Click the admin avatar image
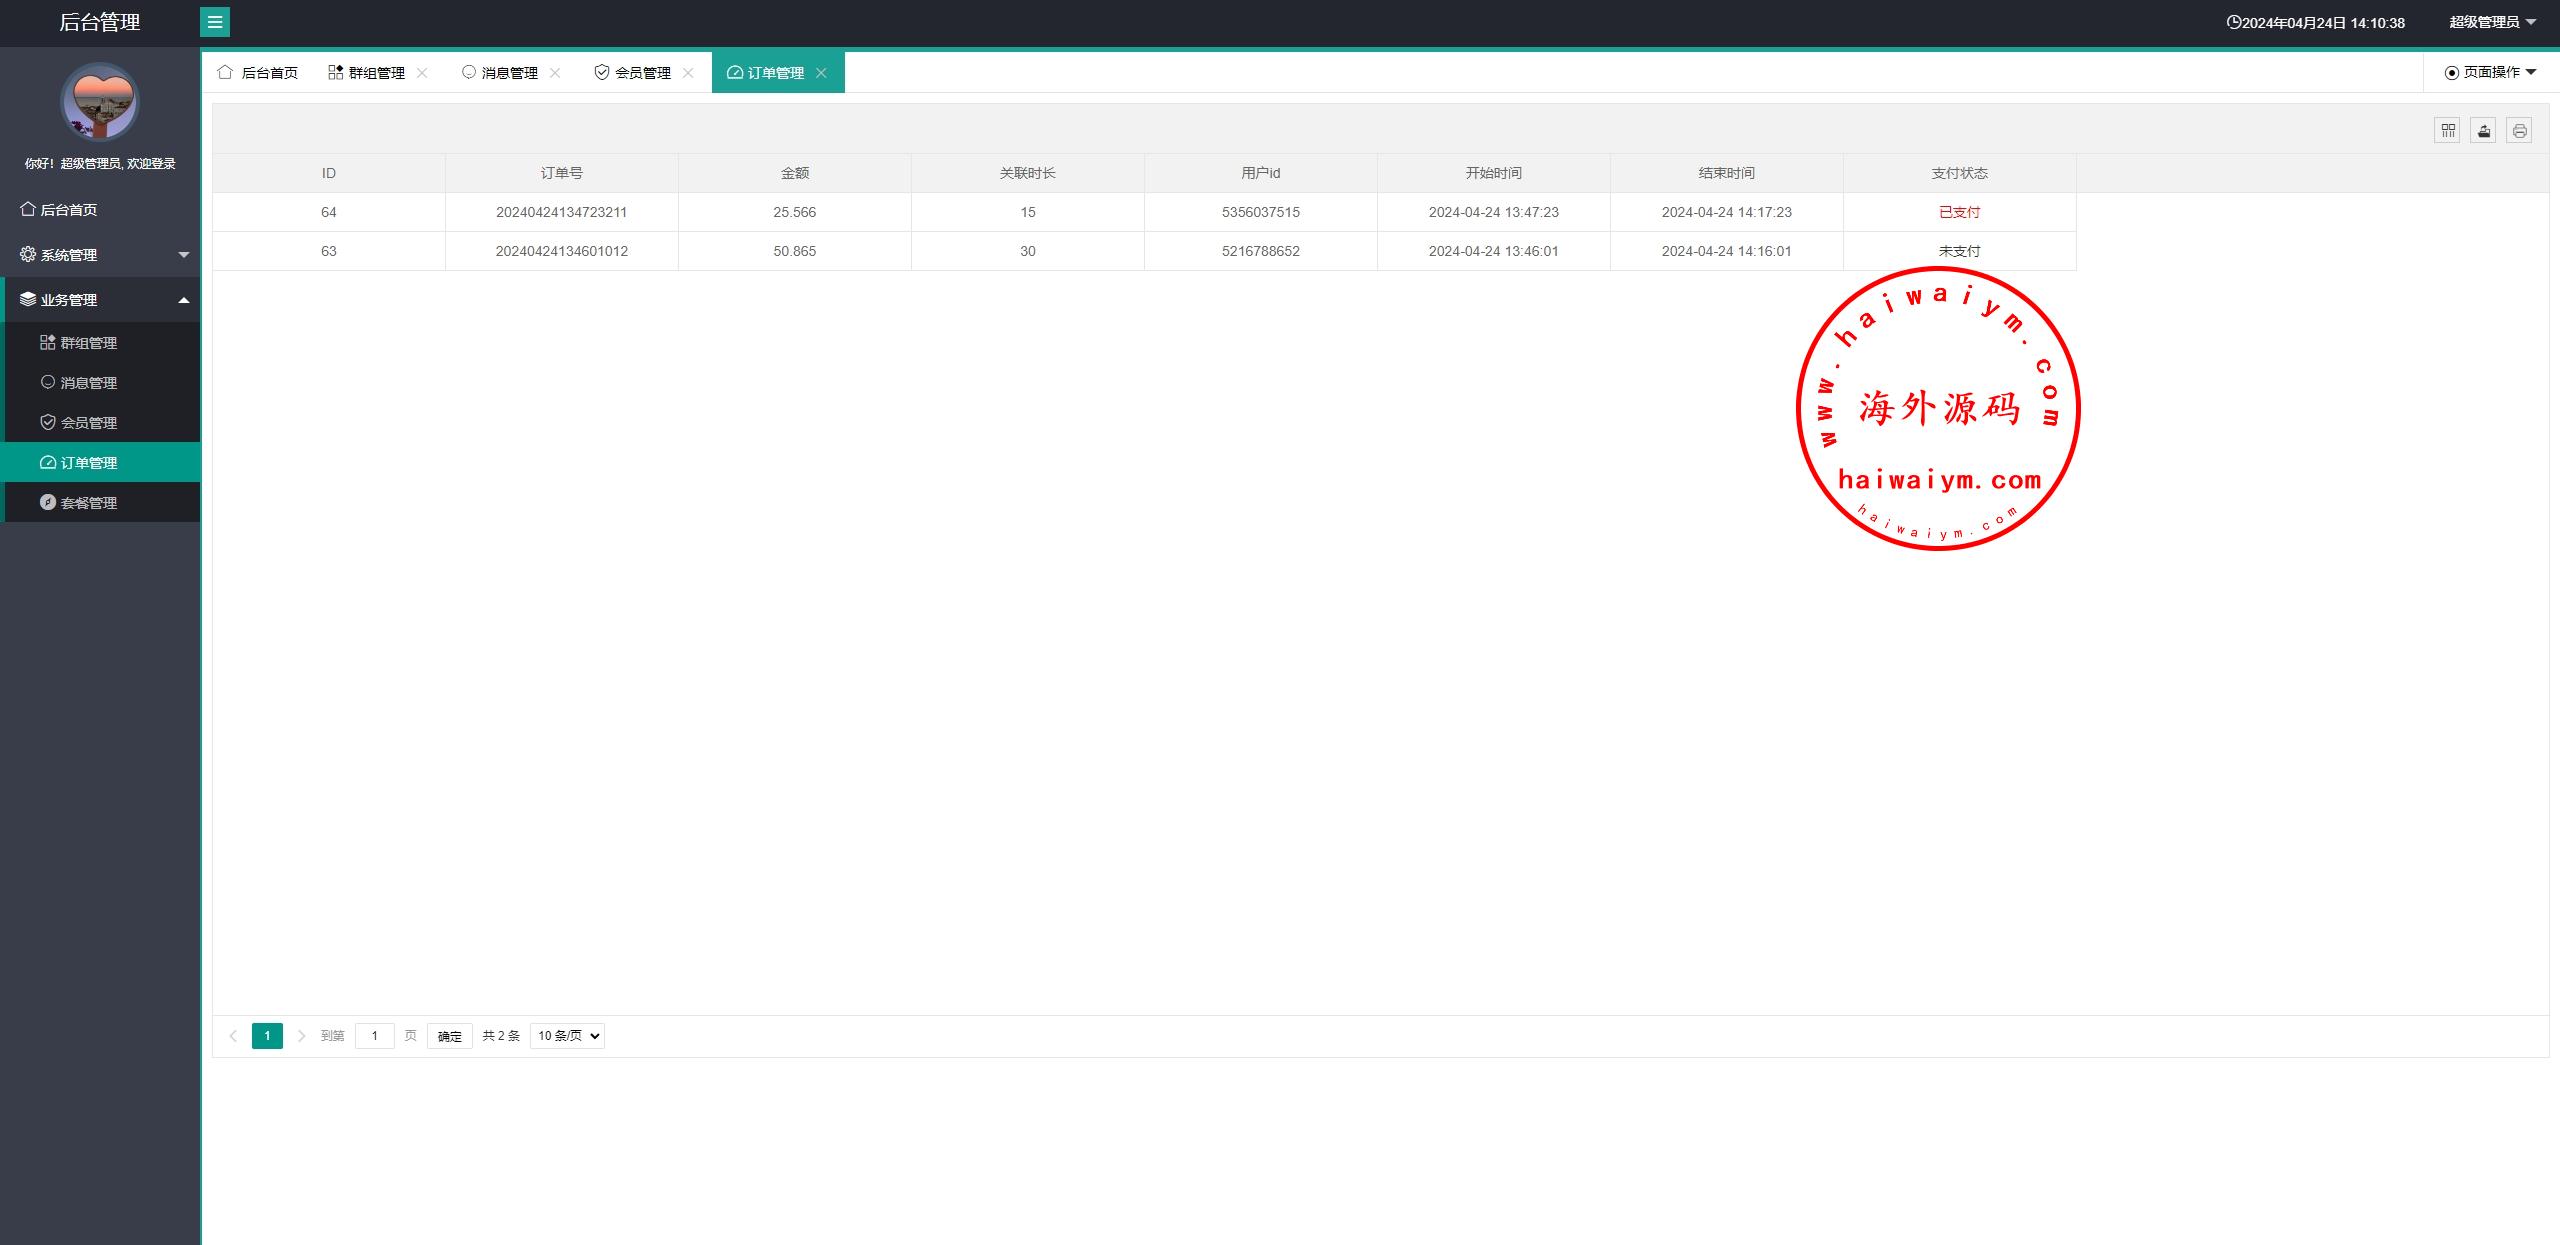The height and width of the screenshot is (1245, 2560). coord(100,102)
